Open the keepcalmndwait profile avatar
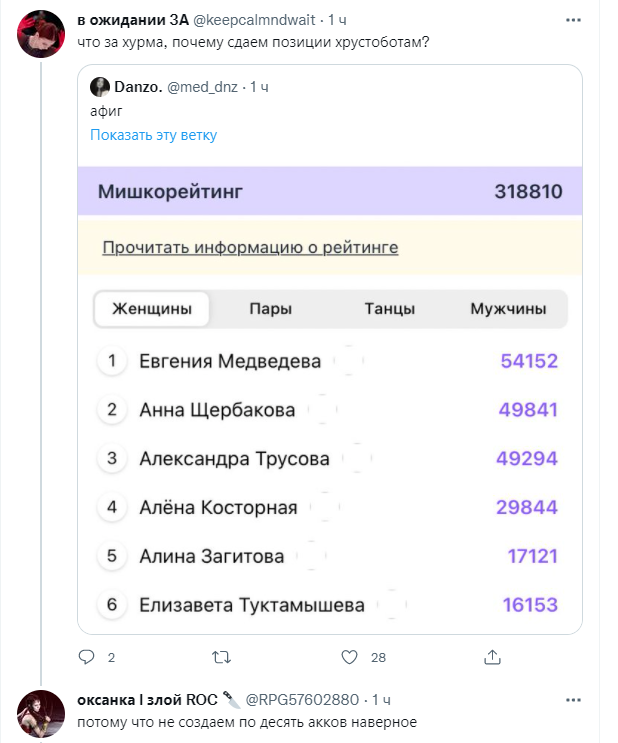The image size is (618, 743). coord(40,33)
